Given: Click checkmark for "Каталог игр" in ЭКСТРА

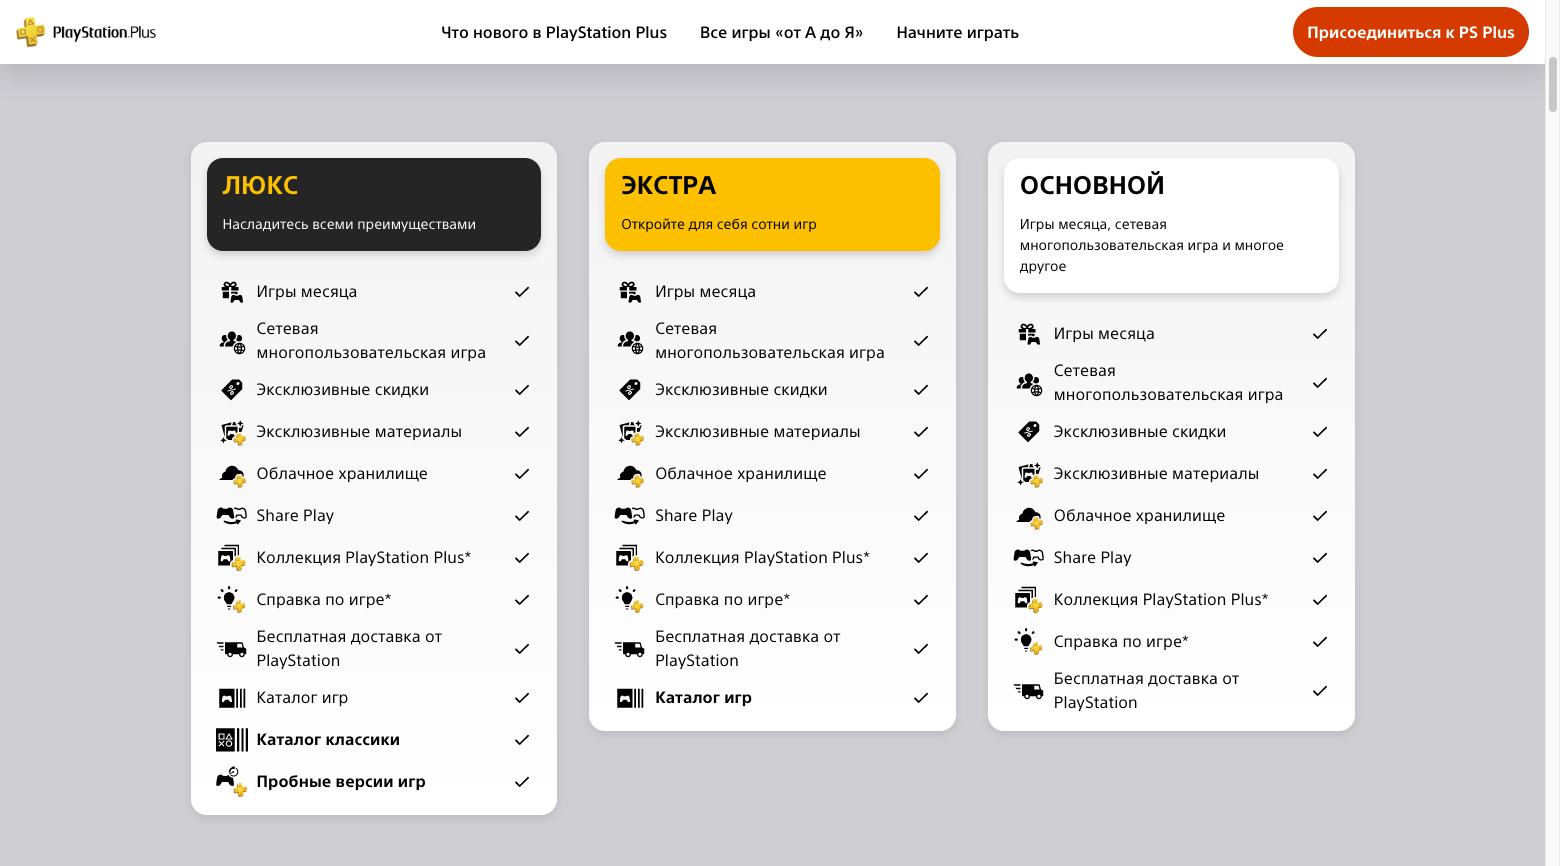Looking at the screenshot, I should point(921,698).
